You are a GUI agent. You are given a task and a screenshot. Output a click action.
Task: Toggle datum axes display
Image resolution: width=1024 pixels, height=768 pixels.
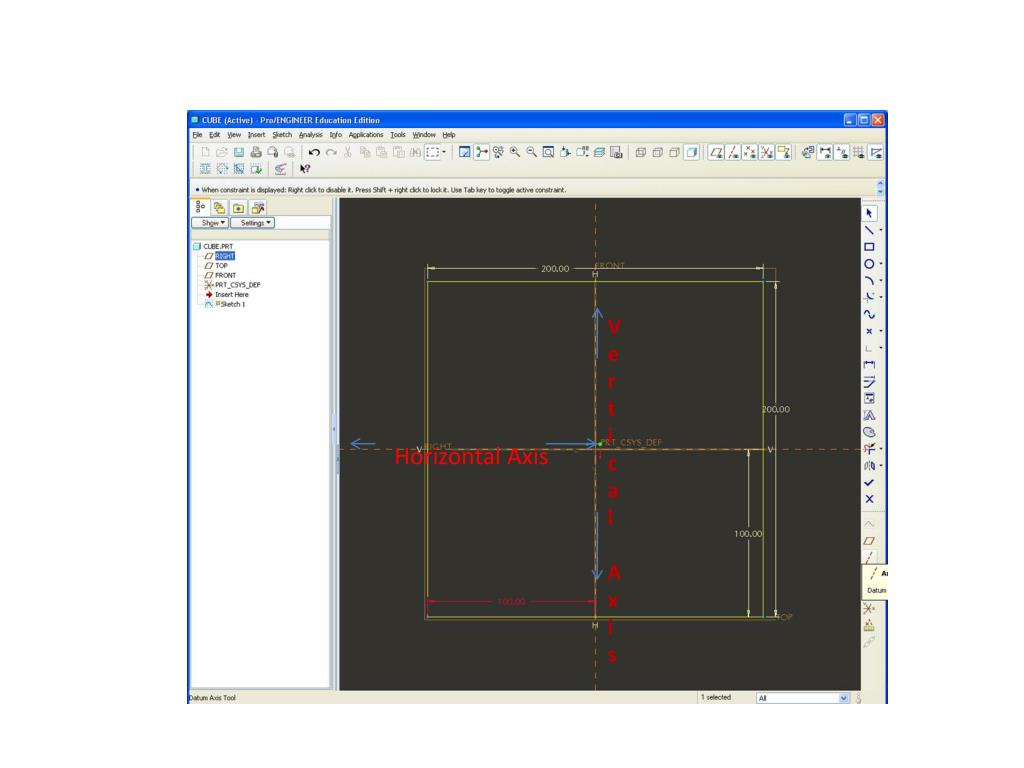pyautogui.click(x=733, y=153)
